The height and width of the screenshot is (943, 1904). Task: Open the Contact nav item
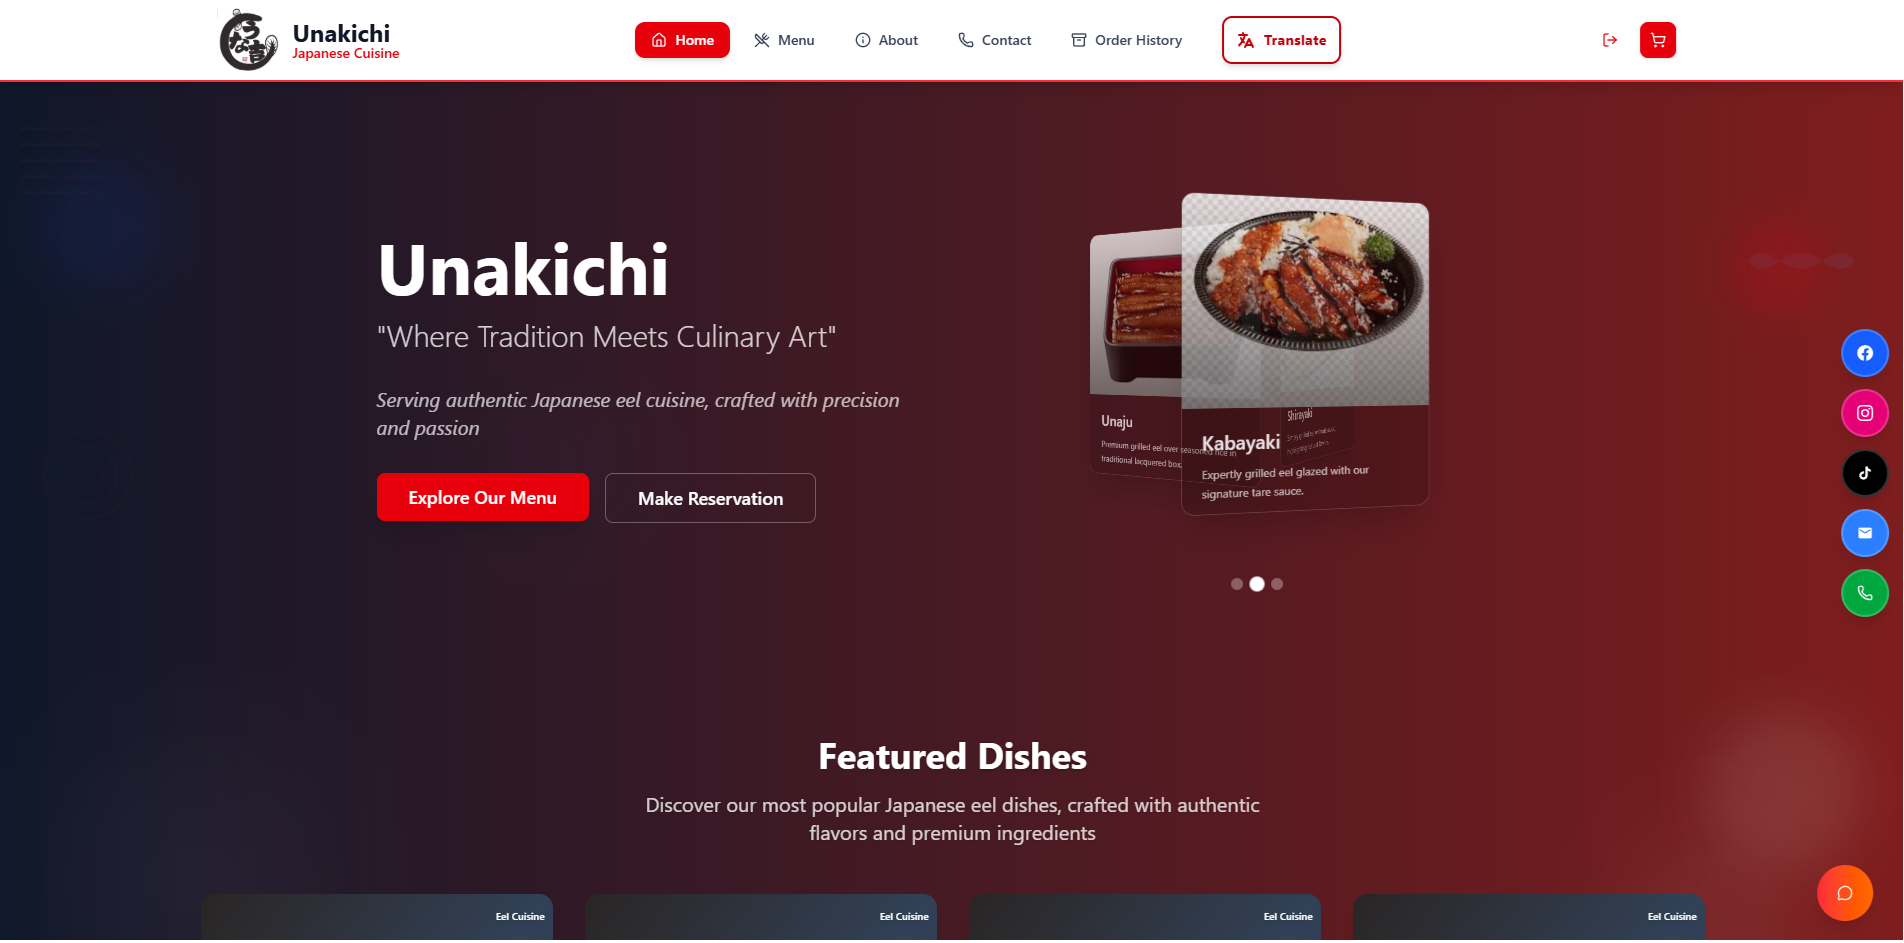pyautogui.click(x=994, y=40)
